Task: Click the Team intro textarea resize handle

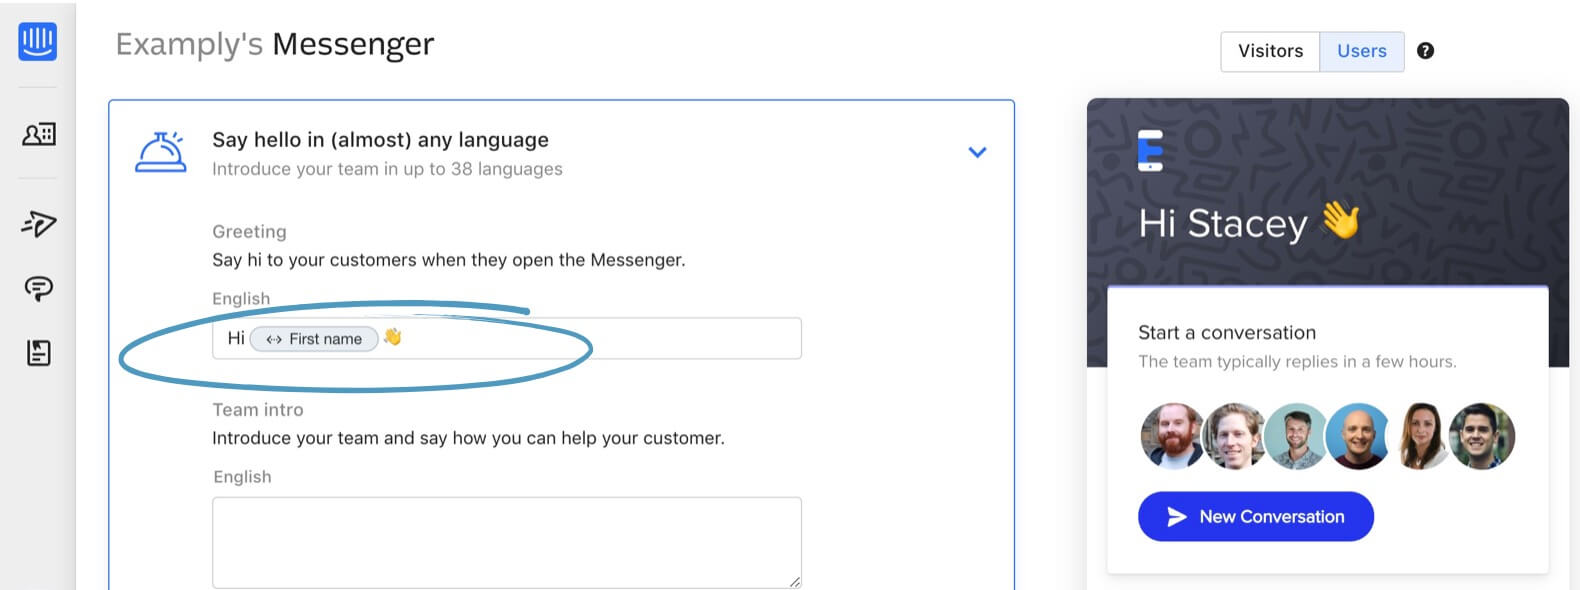Action: [794, 581]
